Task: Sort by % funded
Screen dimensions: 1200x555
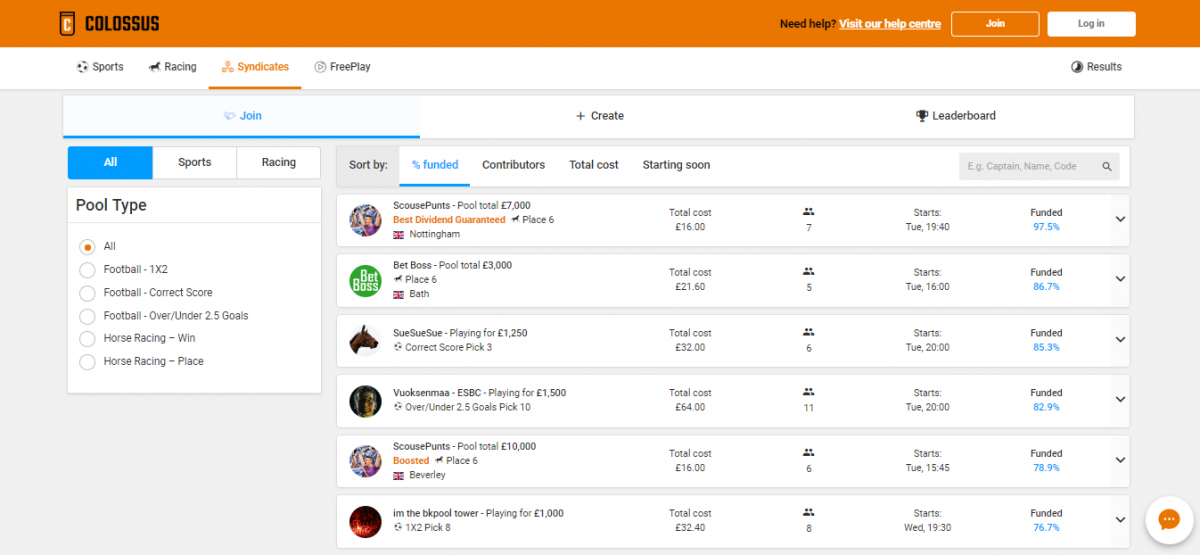Action: [435, 165]
